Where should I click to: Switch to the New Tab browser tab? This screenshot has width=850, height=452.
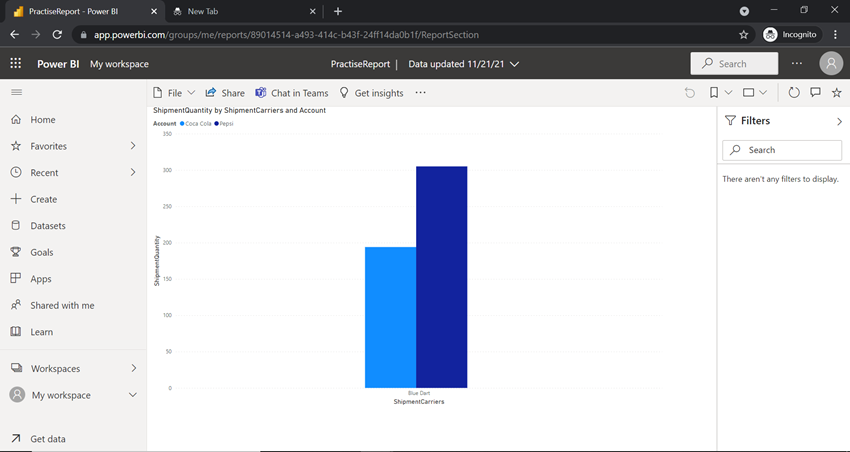[x=244, y=11]
